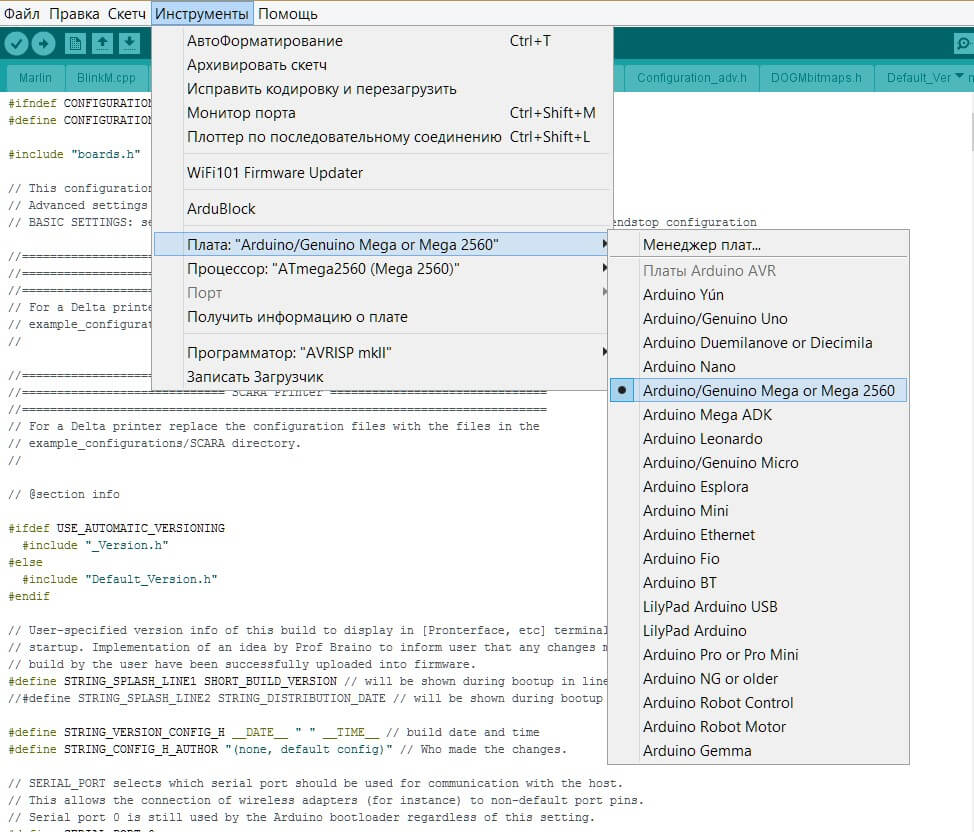Click the Save sketch down-arrow icon

coord(129,43)
